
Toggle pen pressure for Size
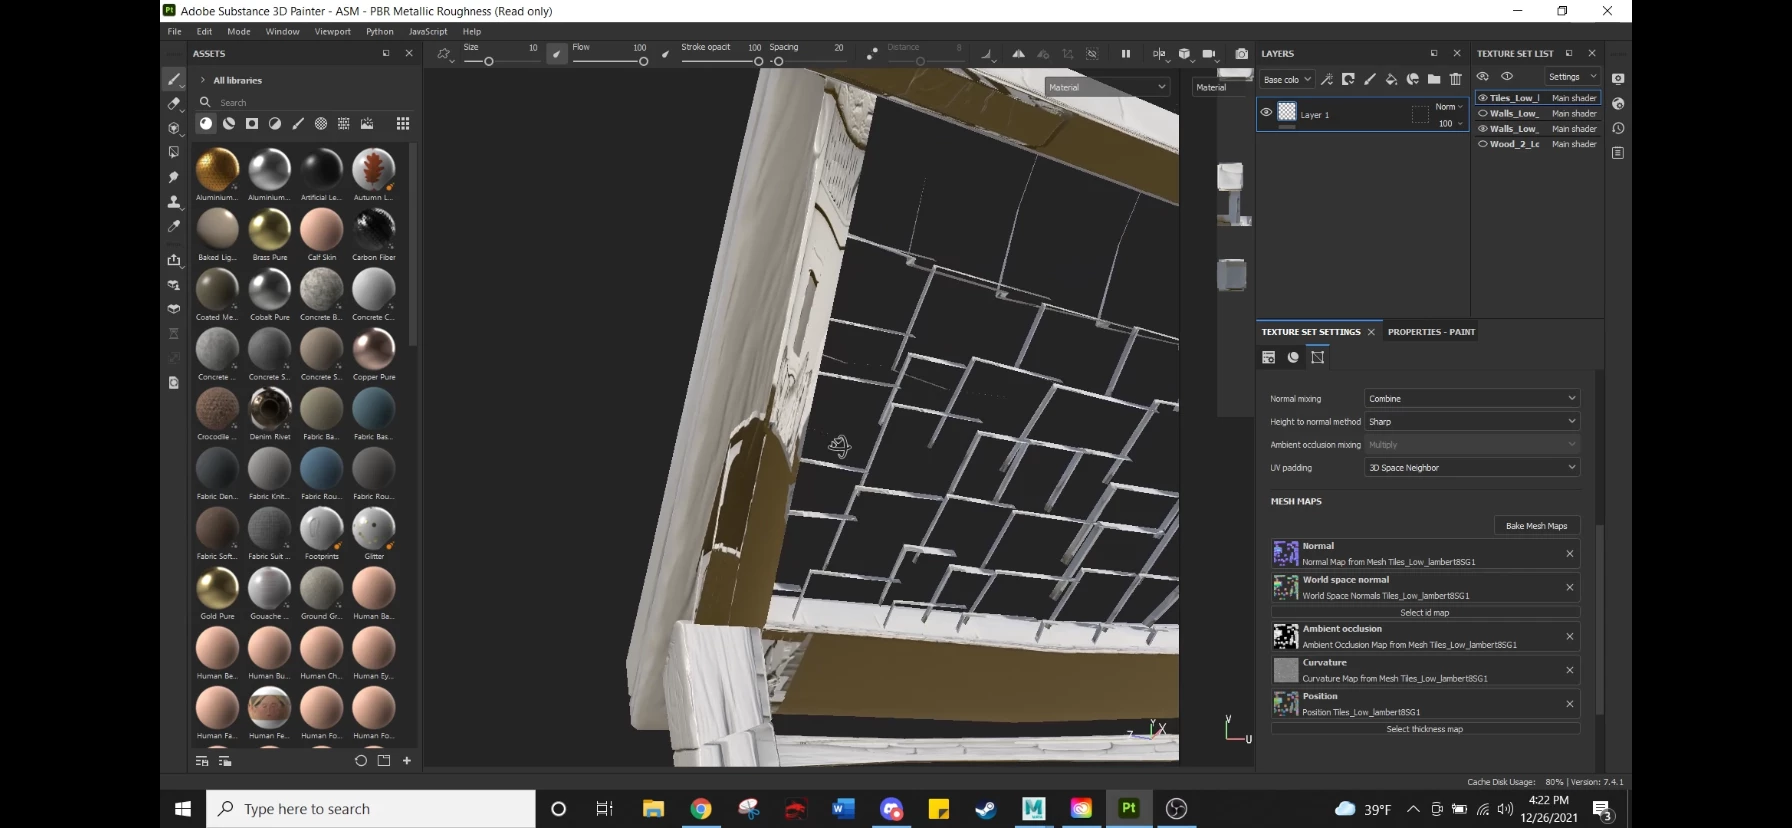click(x=557, y=54)
